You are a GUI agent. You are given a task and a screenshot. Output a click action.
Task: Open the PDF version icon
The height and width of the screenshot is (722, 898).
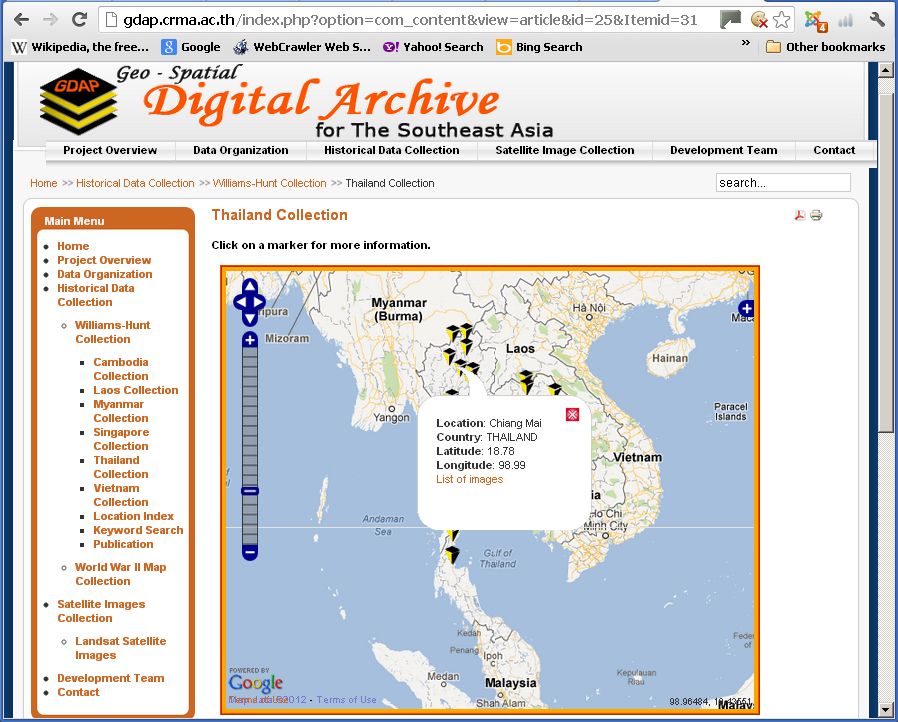click(800, 216)
